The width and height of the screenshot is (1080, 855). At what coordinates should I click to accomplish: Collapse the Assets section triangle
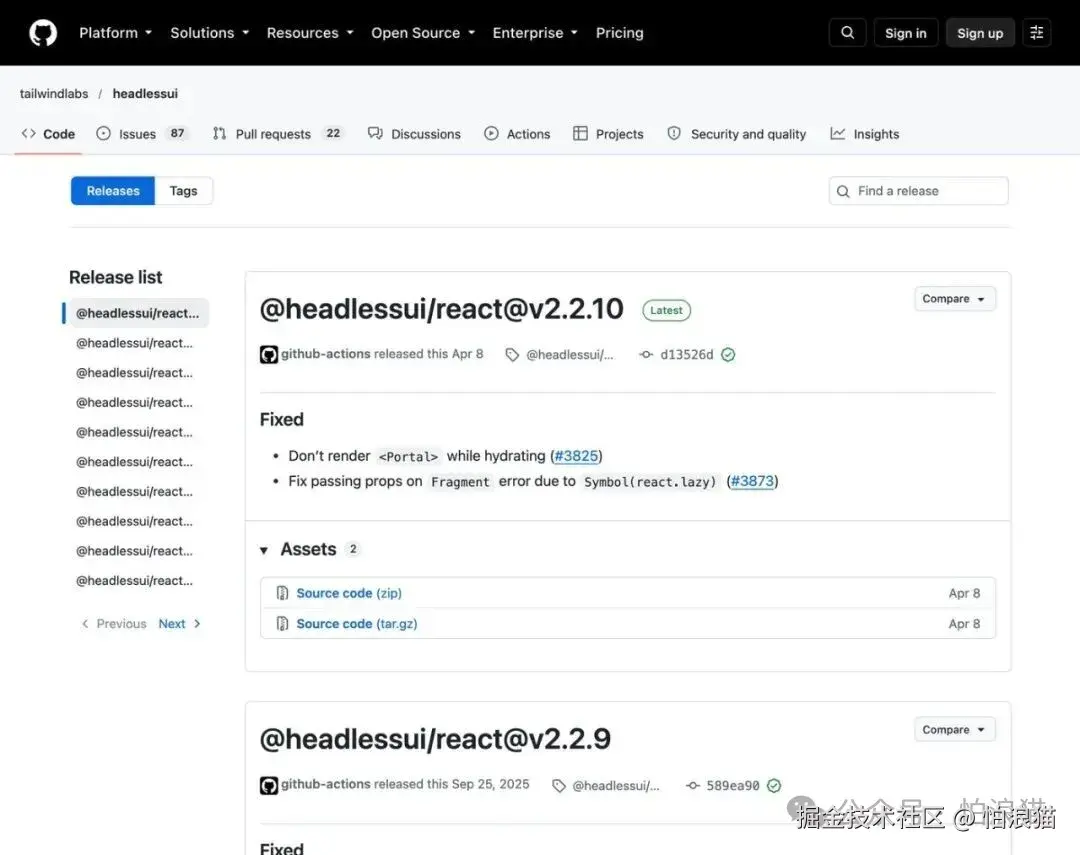click(264, 550)
